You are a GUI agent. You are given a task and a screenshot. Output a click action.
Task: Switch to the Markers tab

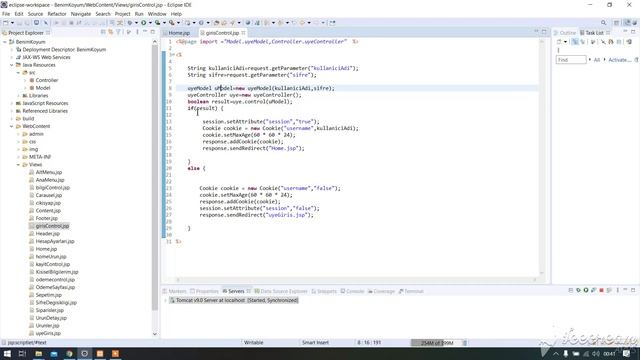pyautogui.click(x=175, y=291)
